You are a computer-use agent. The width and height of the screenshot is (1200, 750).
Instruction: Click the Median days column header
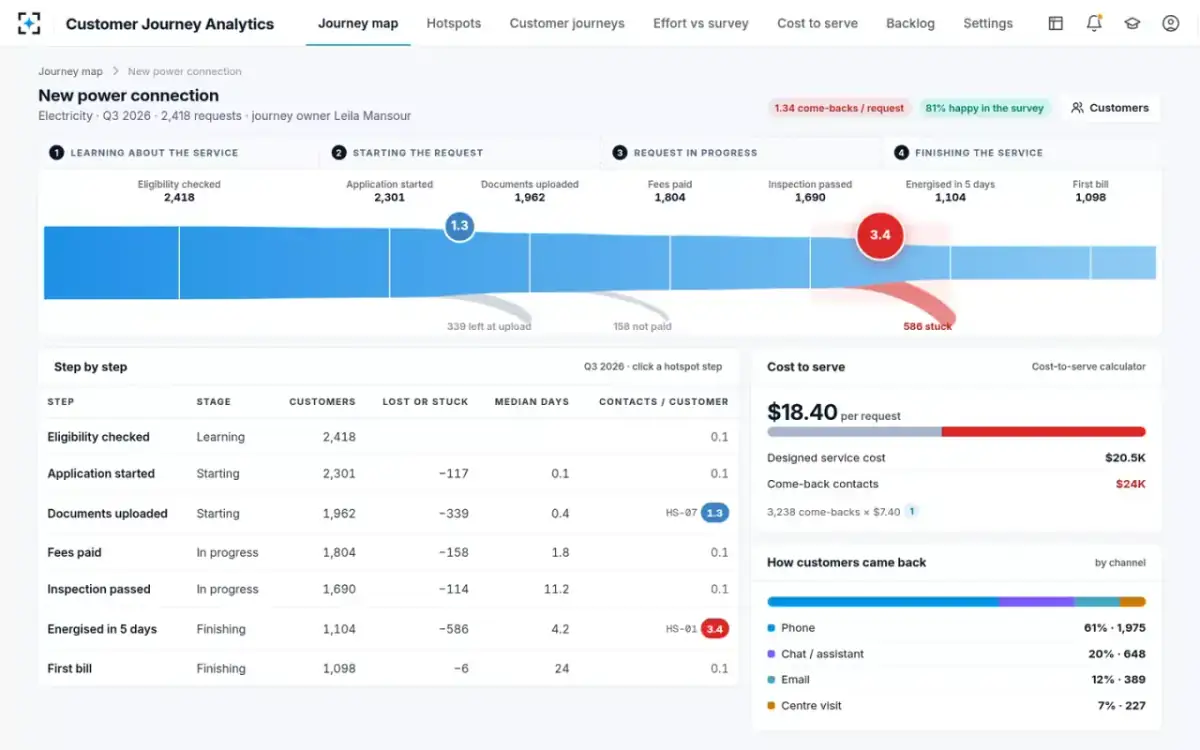click(532, 402)
